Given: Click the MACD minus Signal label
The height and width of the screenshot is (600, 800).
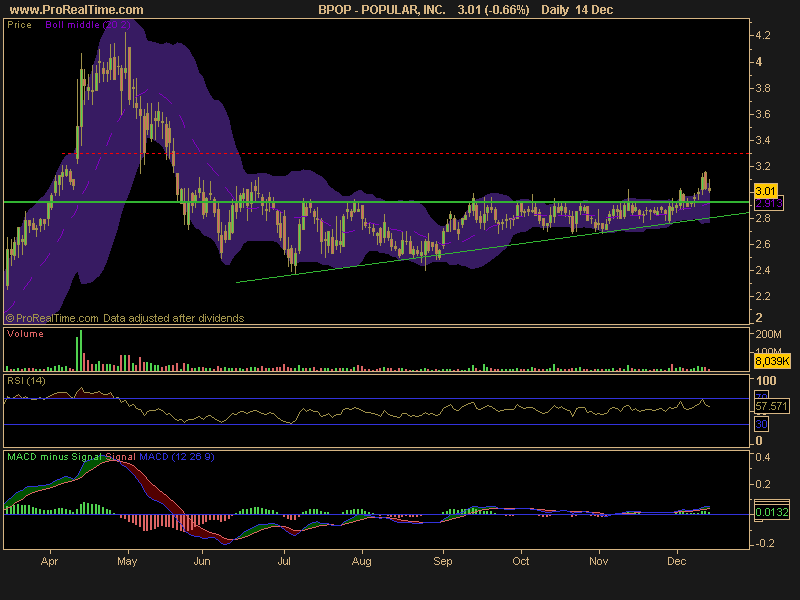Looking at the screenshot, I should [x=55, y=457].
